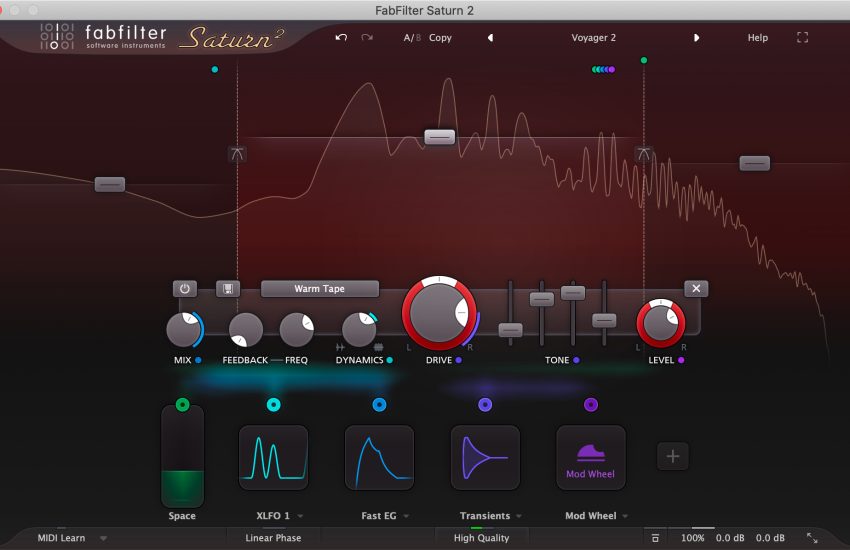Click the green modulation dot above right crossover
This screenshot has width=850, height=550.
coord(644,60)
